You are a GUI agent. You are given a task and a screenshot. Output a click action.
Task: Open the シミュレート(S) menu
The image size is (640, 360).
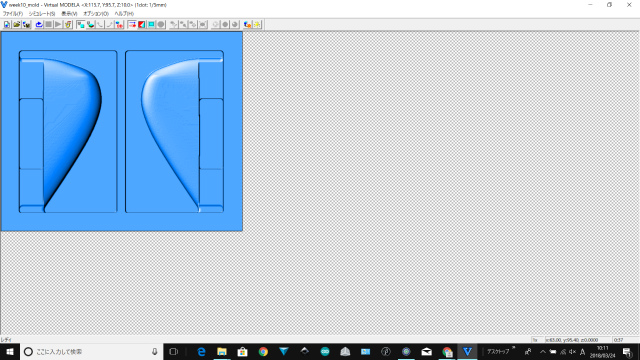pyautogui.click(x=41, y=13)
